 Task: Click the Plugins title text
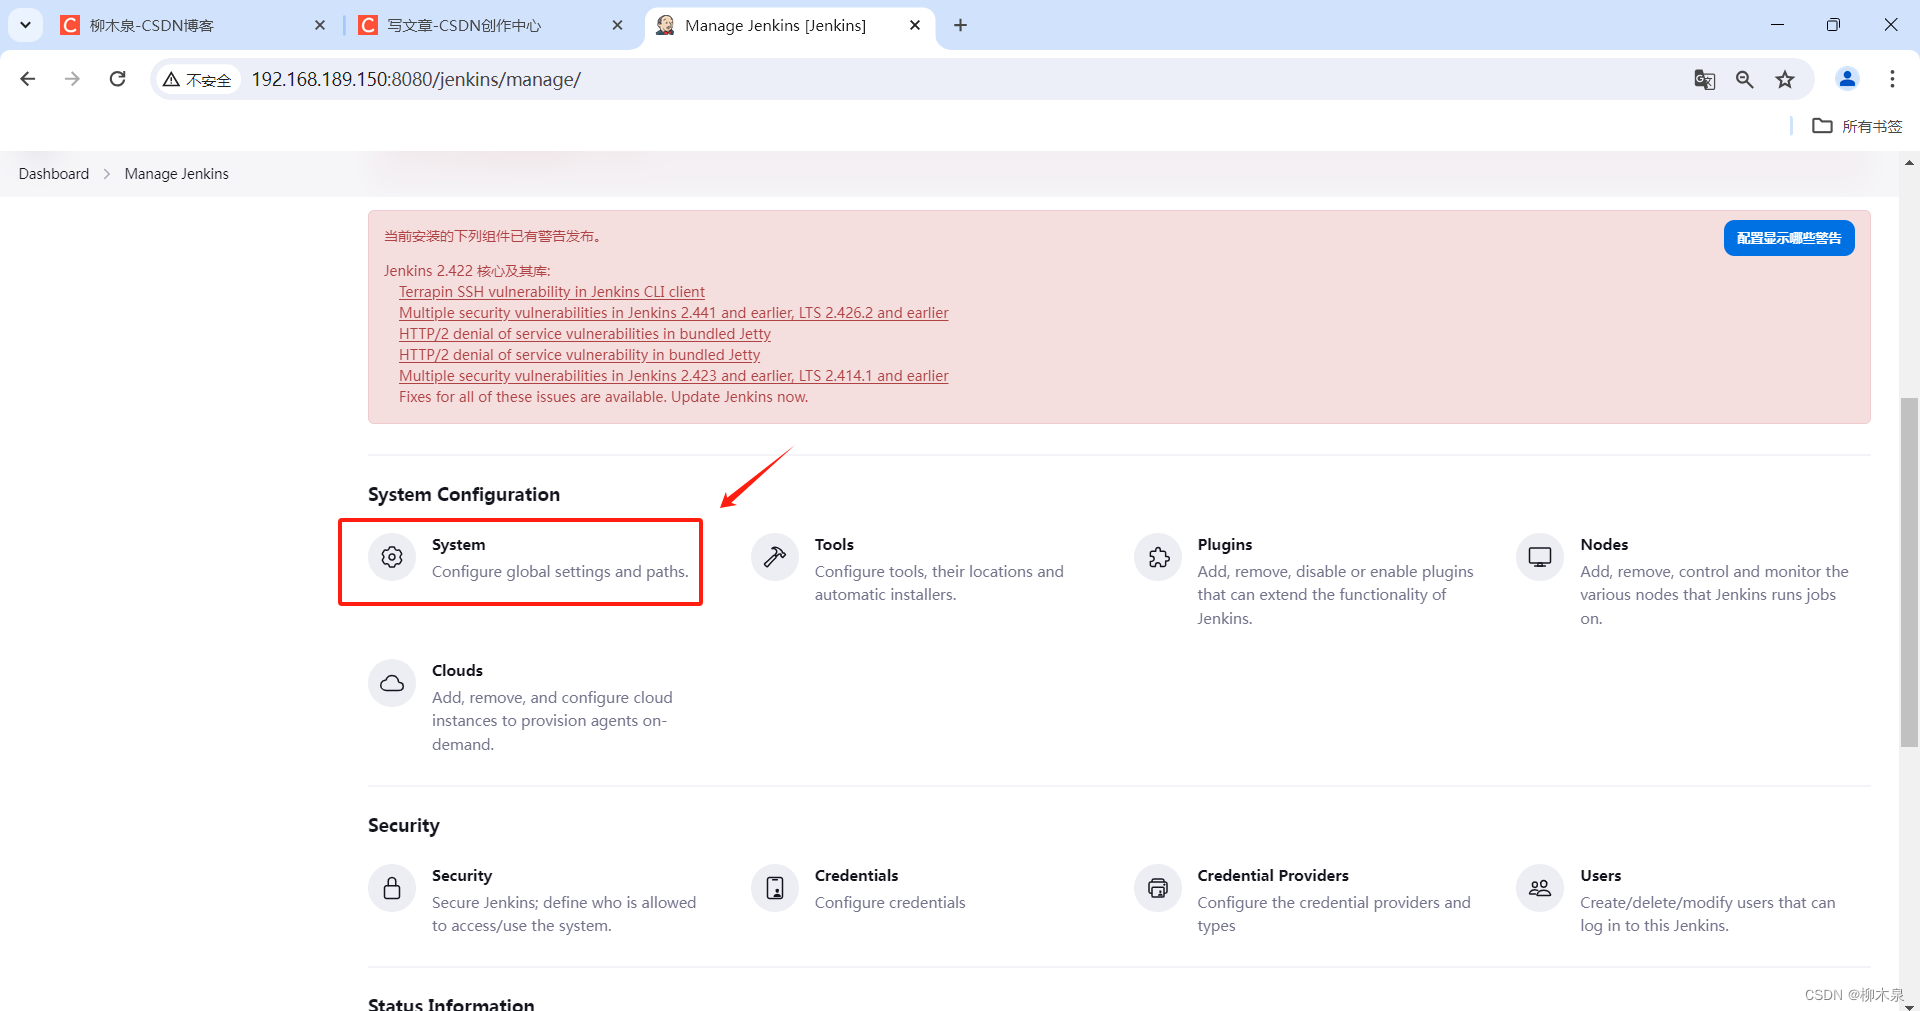[x=1225, y=545]
